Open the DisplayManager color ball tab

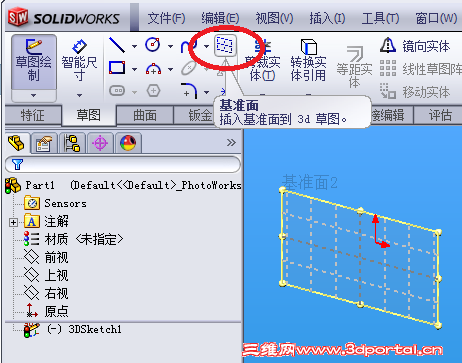128,143
